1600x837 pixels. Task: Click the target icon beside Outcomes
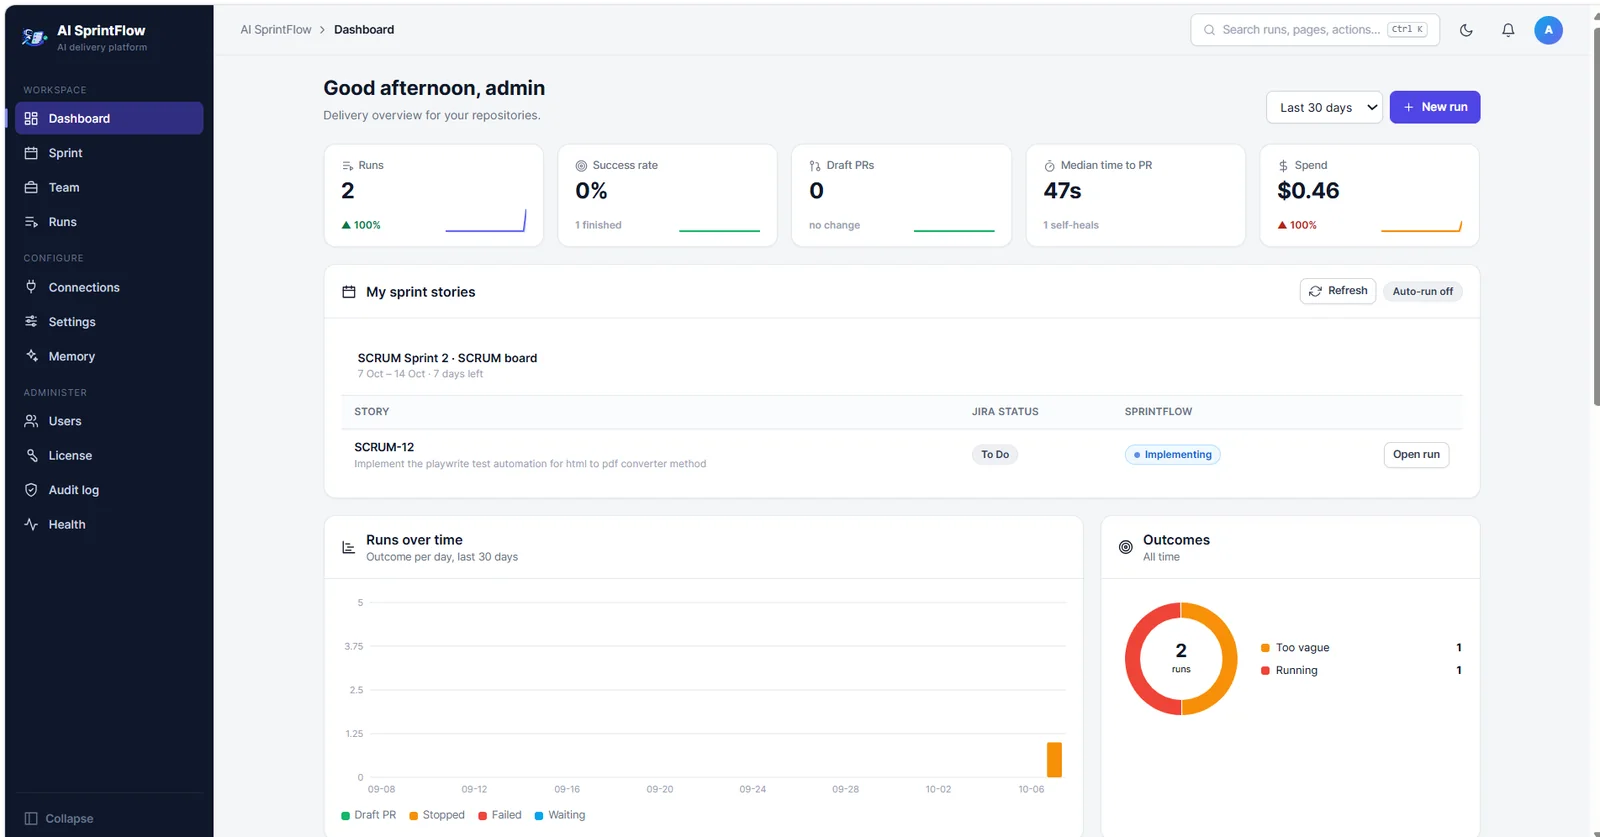[1126, 547]
